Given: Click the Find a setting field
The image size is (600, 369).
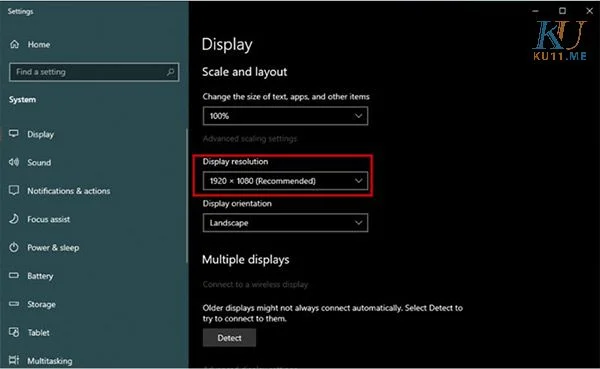Looking at the screenshot, I should click(x=94, y=72).
